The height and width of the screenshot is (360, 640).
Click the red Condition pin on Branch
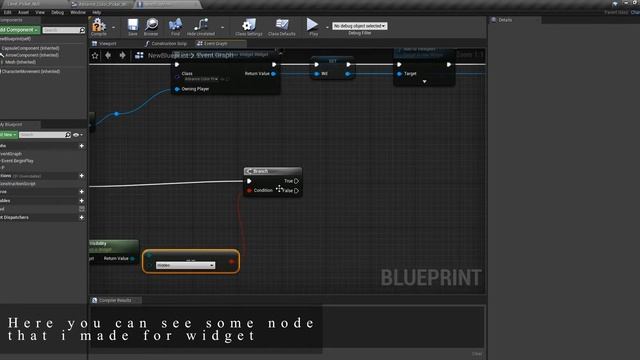point(249,191)
